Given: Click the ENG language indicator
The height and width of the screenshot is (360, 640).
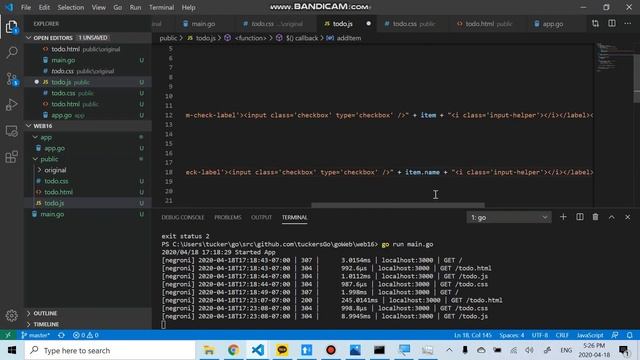Looking at the screenshot, I should pyautogui.click(x=566, y=350).
